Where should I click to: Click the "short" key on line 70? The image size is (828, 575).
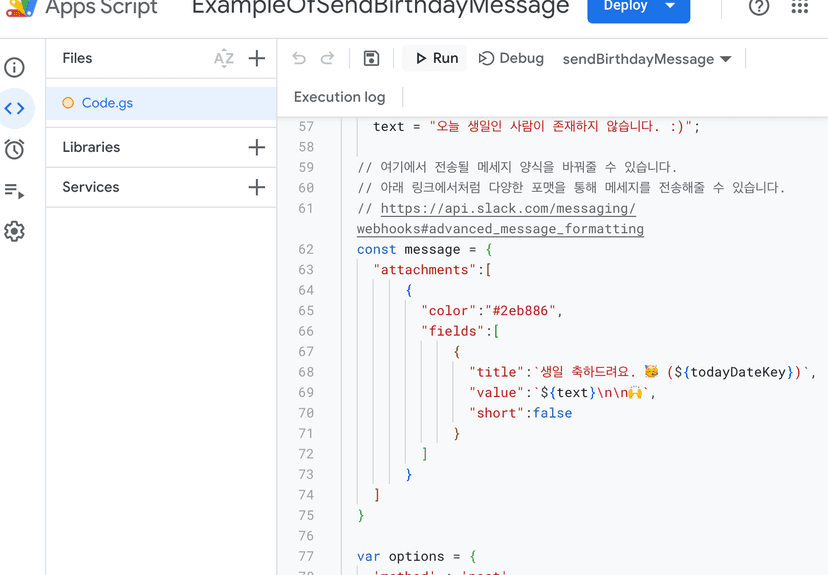tap(496, 413)
